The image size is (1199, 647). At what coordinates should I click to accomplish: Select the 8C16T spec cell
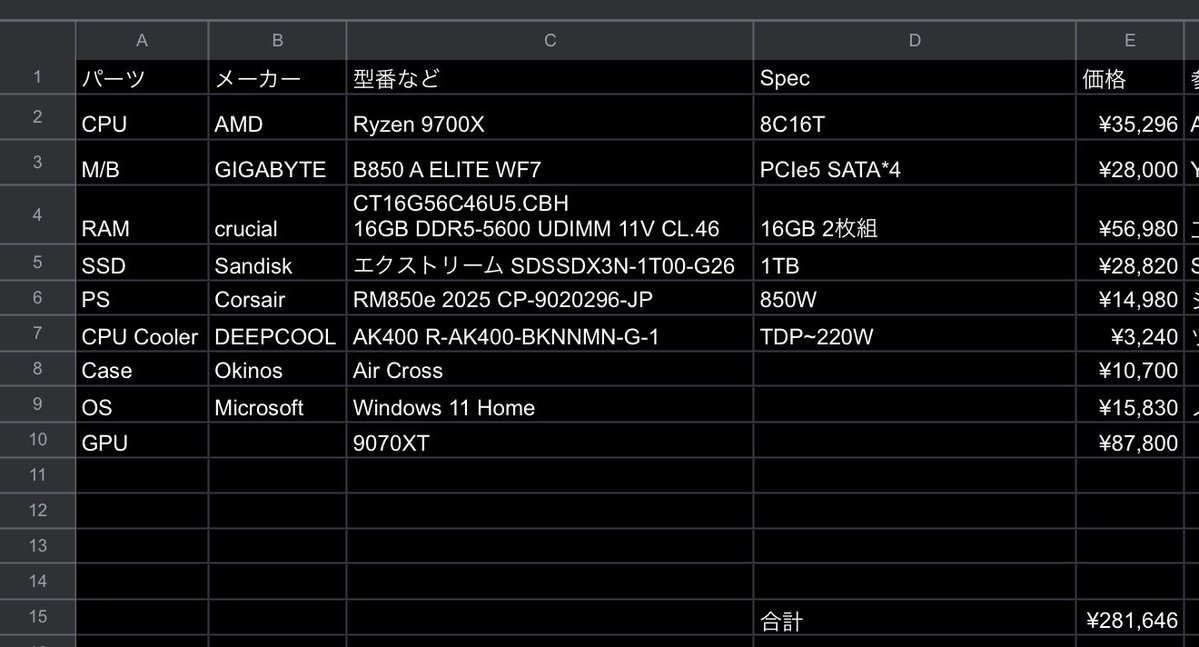click(915, 117)
